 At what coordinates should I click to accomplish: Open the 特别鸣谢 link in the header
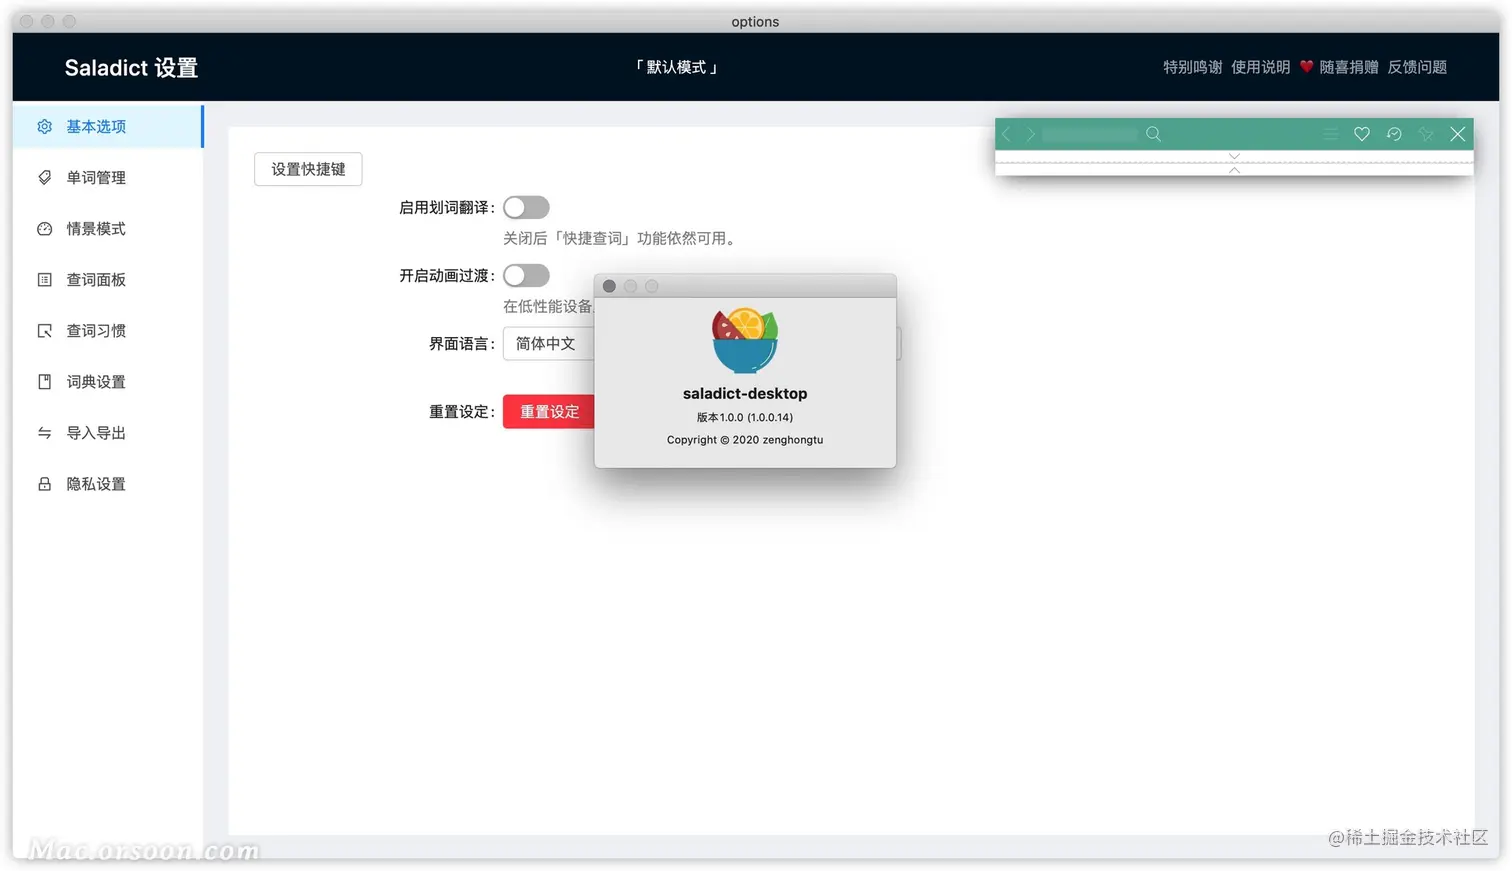click(x=1192, y=67)
